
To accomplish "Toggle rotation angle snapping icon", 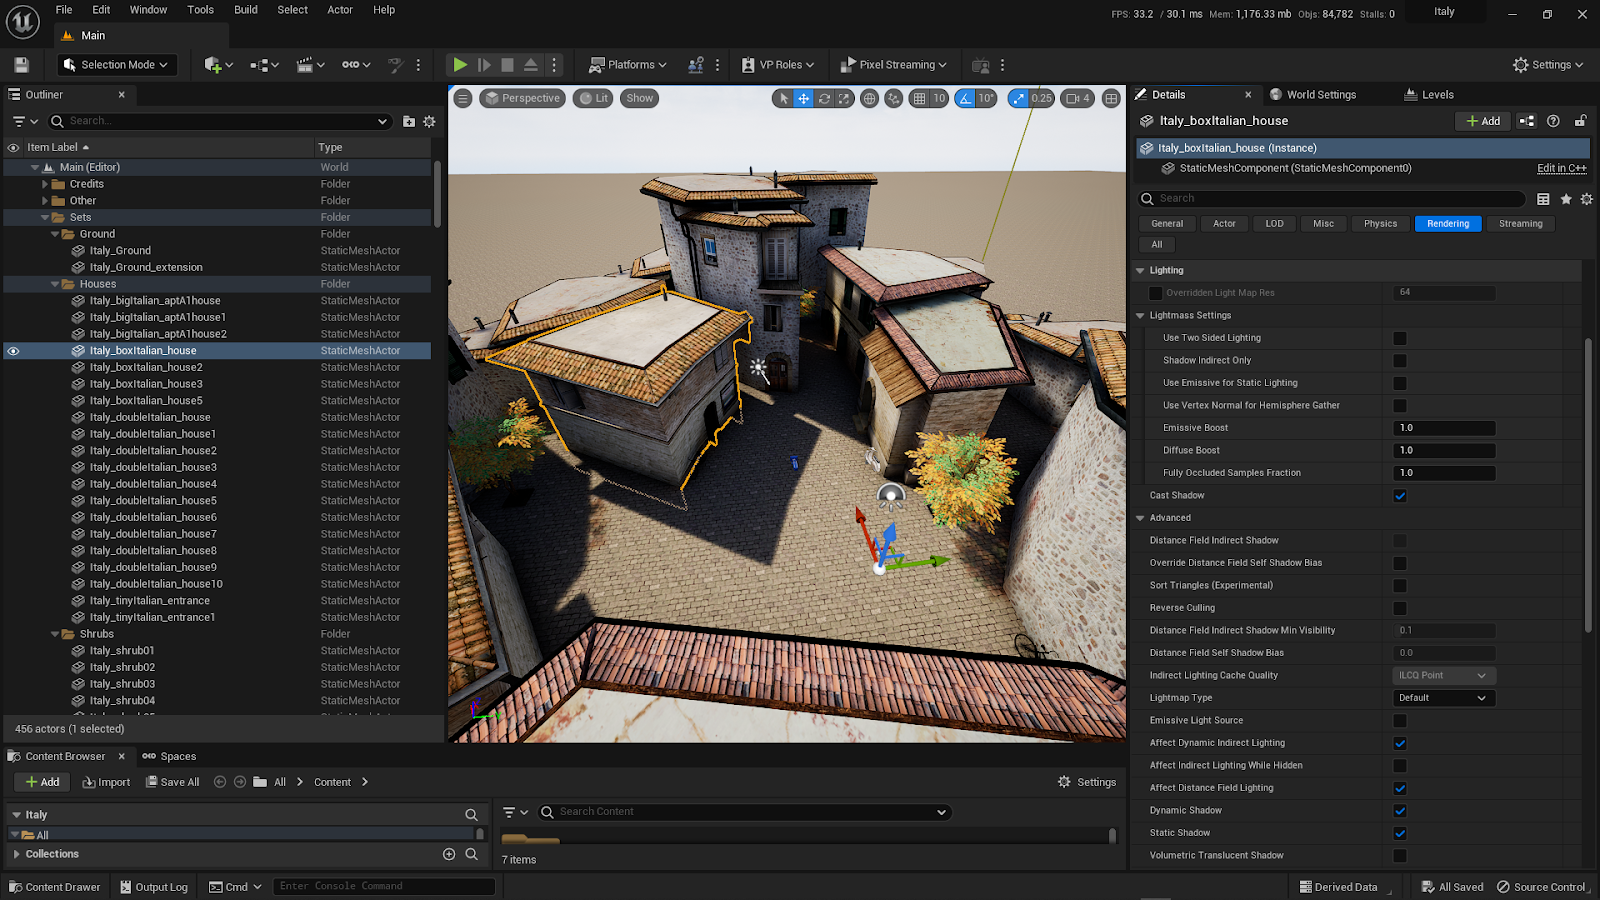I will [x=965, y=98].
